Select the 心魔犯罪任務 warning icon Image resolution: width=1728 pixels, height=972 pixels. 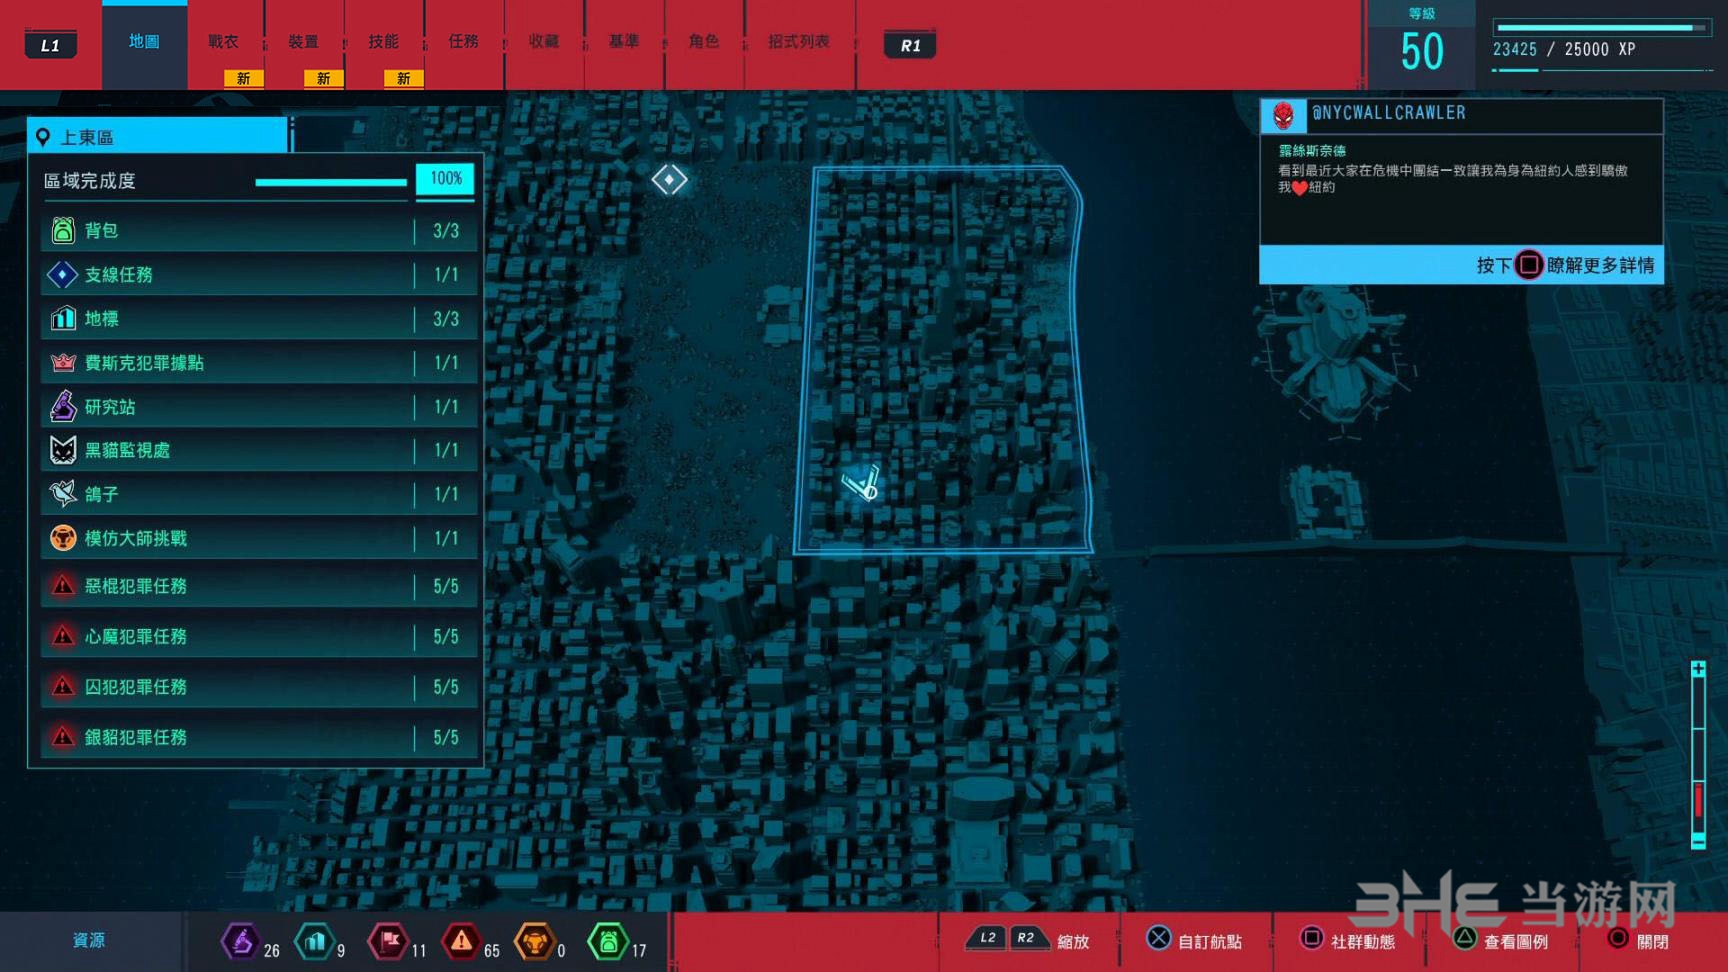click(x=62, y=635)
